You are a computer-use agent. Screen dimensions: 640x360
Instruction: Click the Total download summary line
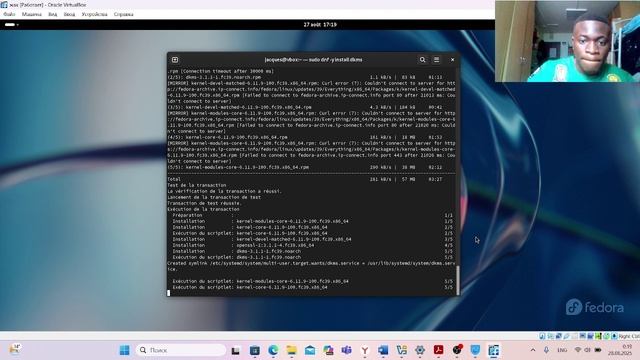click(305, 179)
